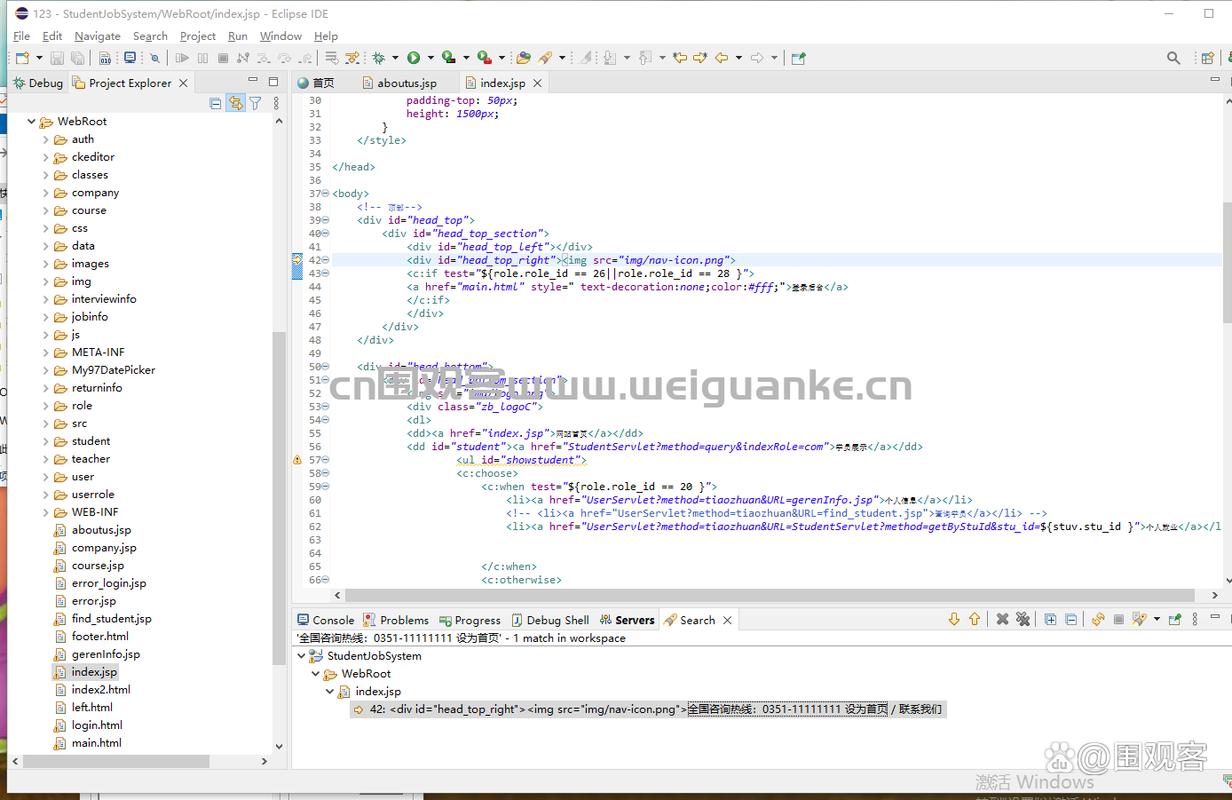Collapse the WebRoot node in Search results
This screenshot has width=1232, height=800.
[316, 673]
